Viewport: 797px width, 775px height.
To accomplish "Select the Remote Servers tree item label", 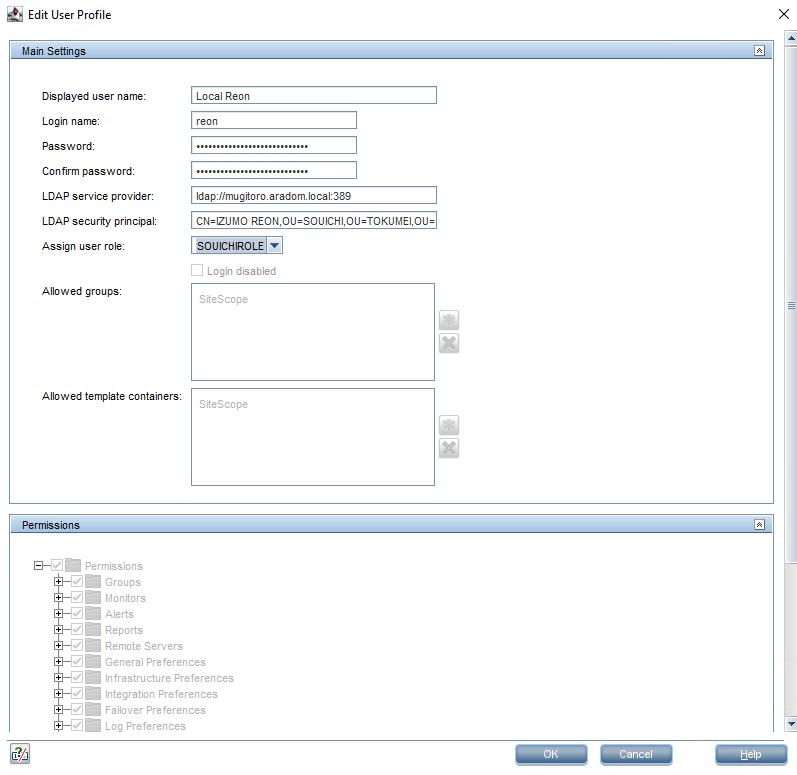I will coord(144,646).
